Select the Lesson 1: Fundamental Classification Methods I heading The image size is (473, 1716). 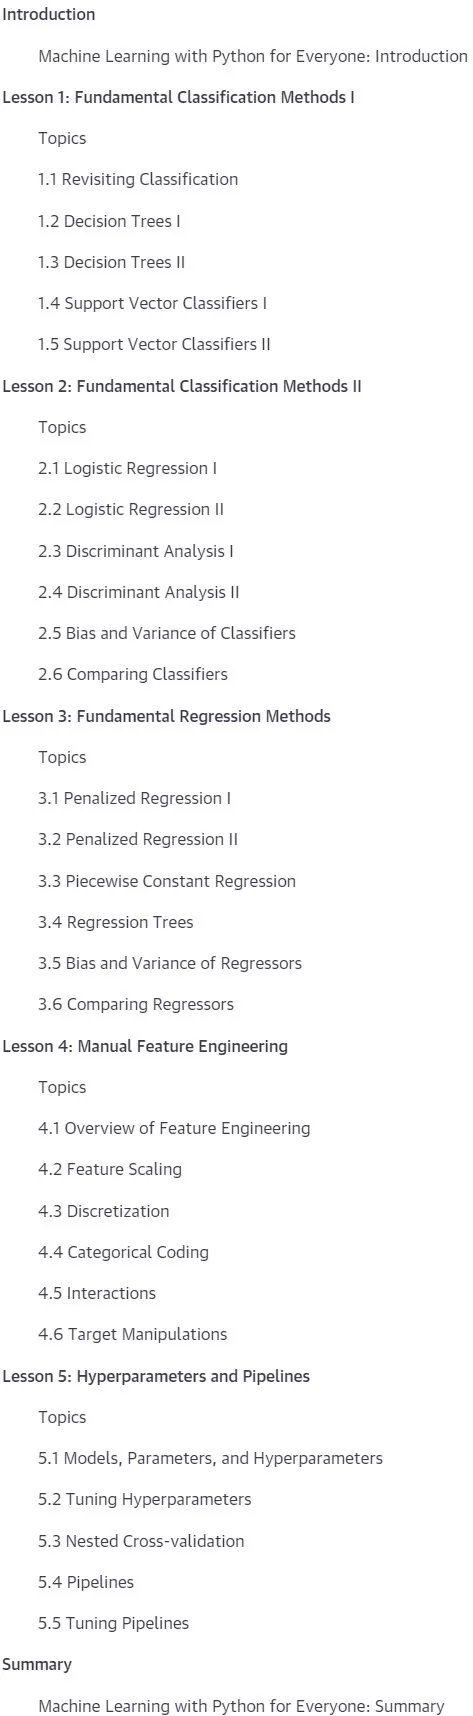click(179, 98)
